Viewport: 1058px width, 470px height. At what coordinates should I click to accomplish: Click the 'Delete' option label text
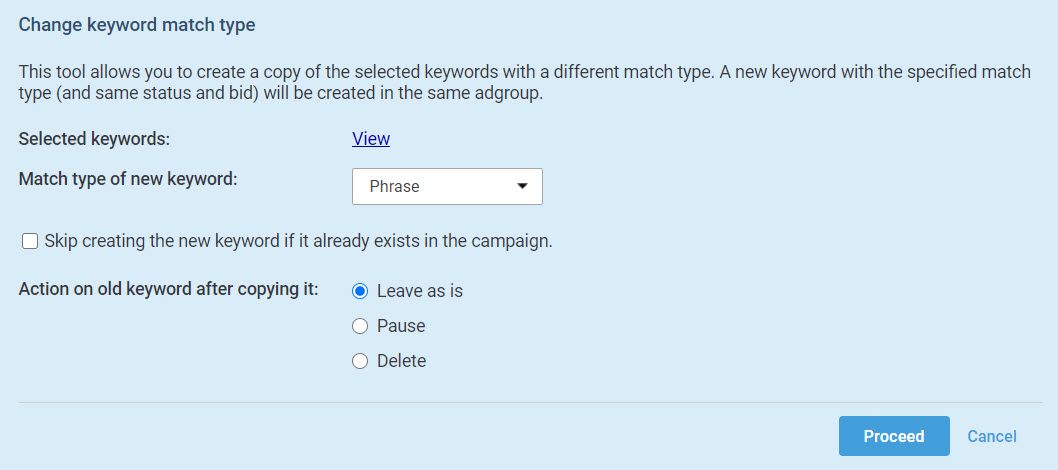401,361
